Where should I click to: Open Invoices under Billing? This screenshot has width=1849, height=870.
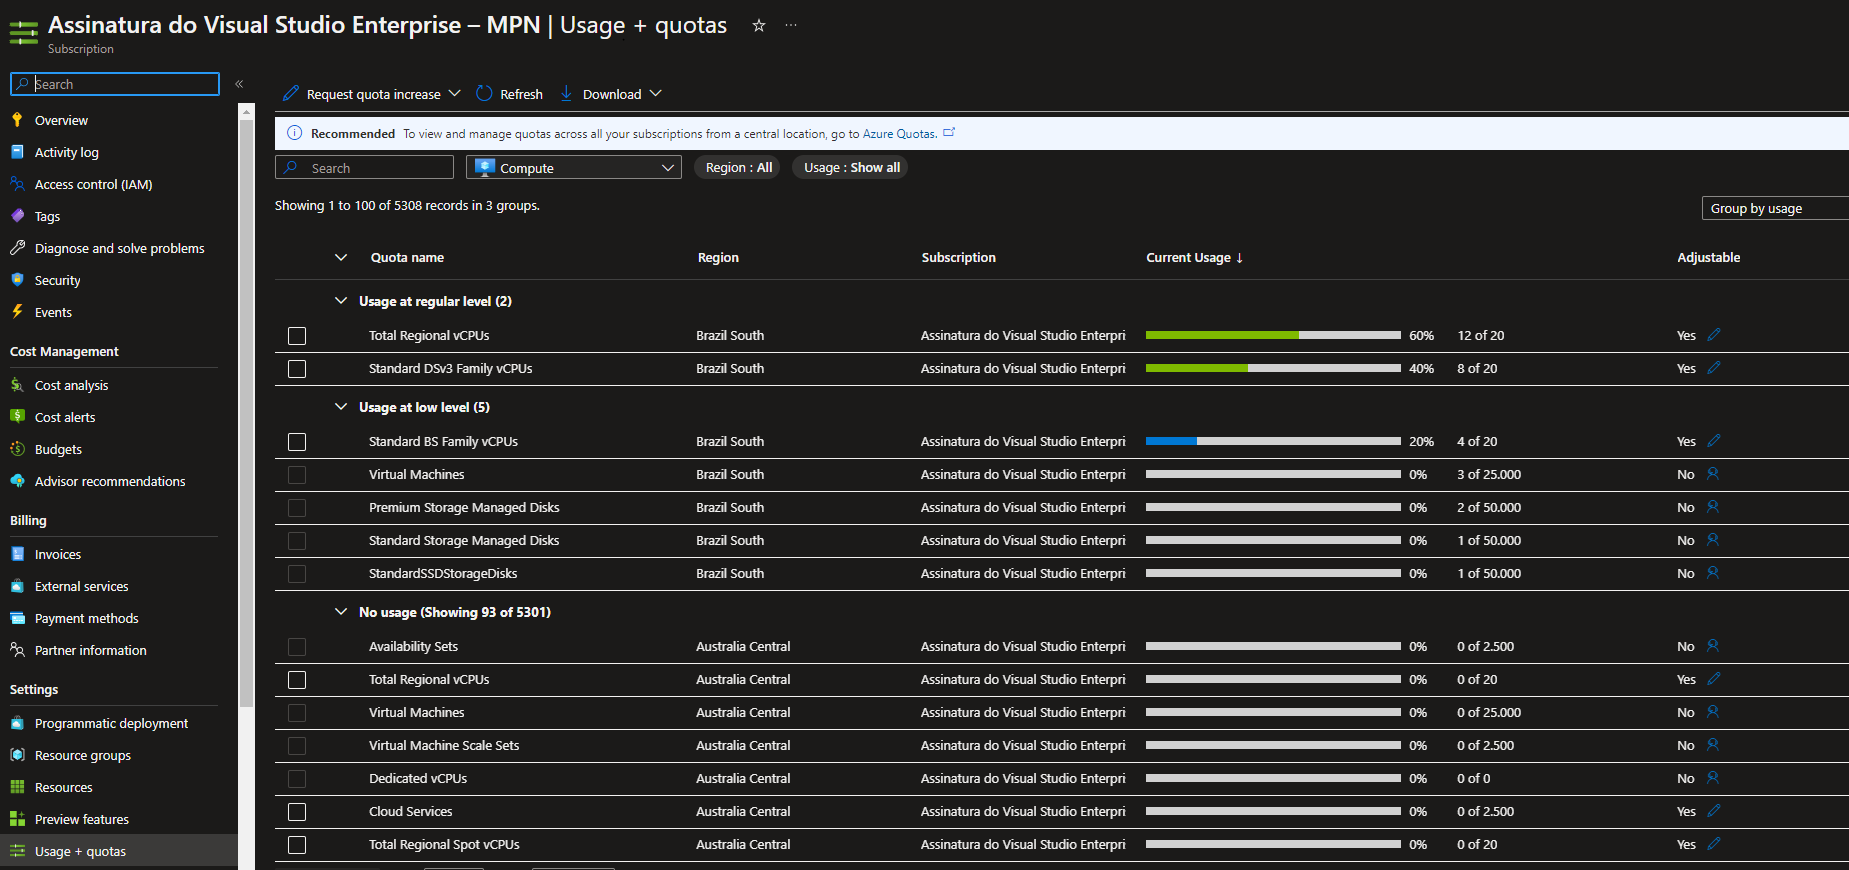[x=58, y=554]
